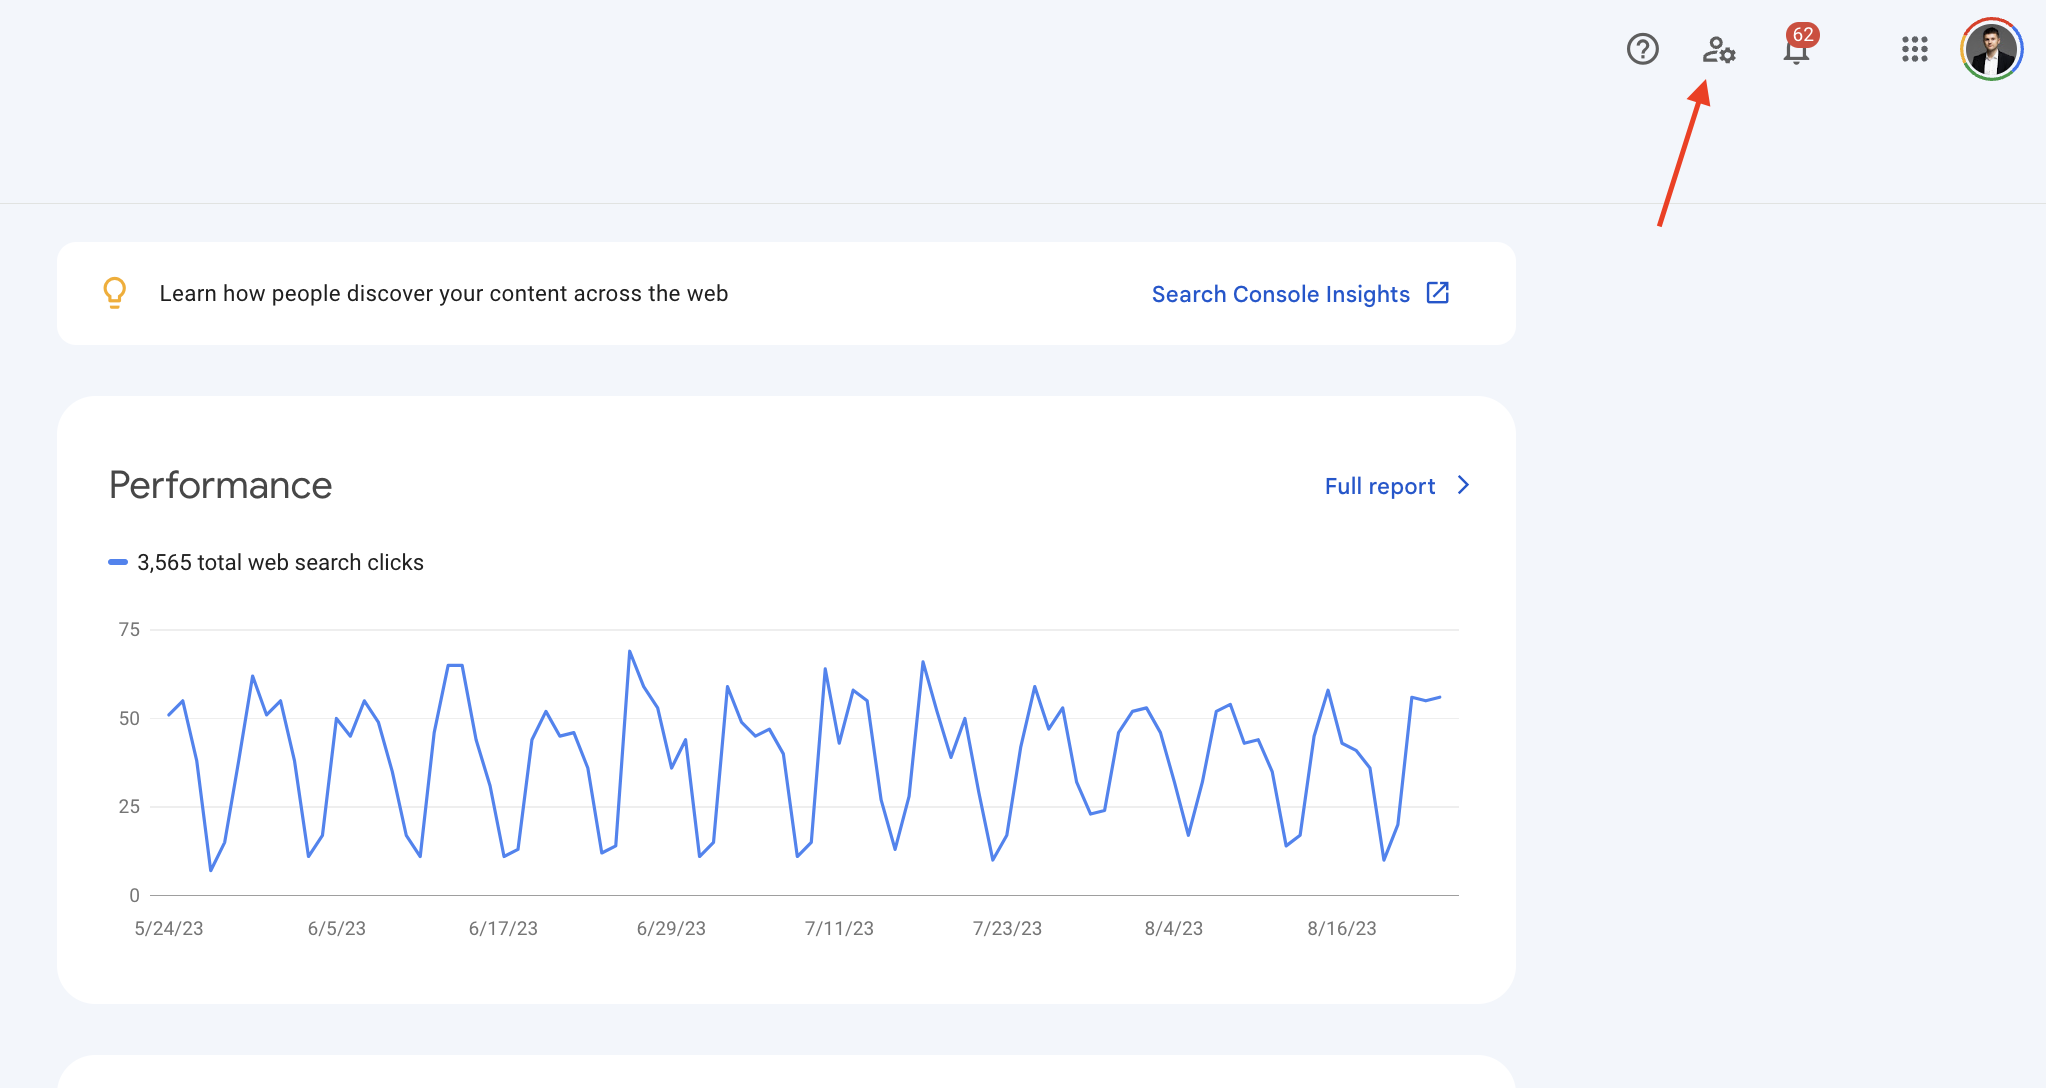Click the 75 value on chart axis

click(129, 629)
